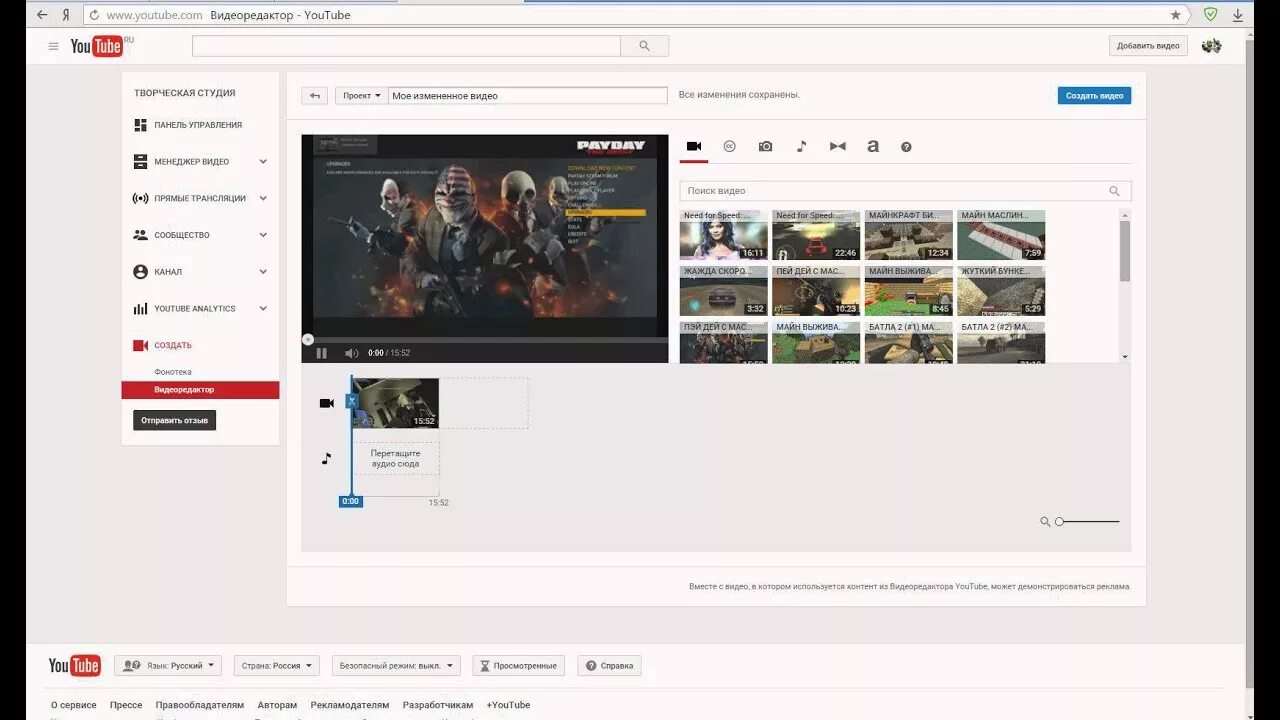Click the Создать видео button
Viewport: 1280px width, 720px height.
coord(1094,96)
